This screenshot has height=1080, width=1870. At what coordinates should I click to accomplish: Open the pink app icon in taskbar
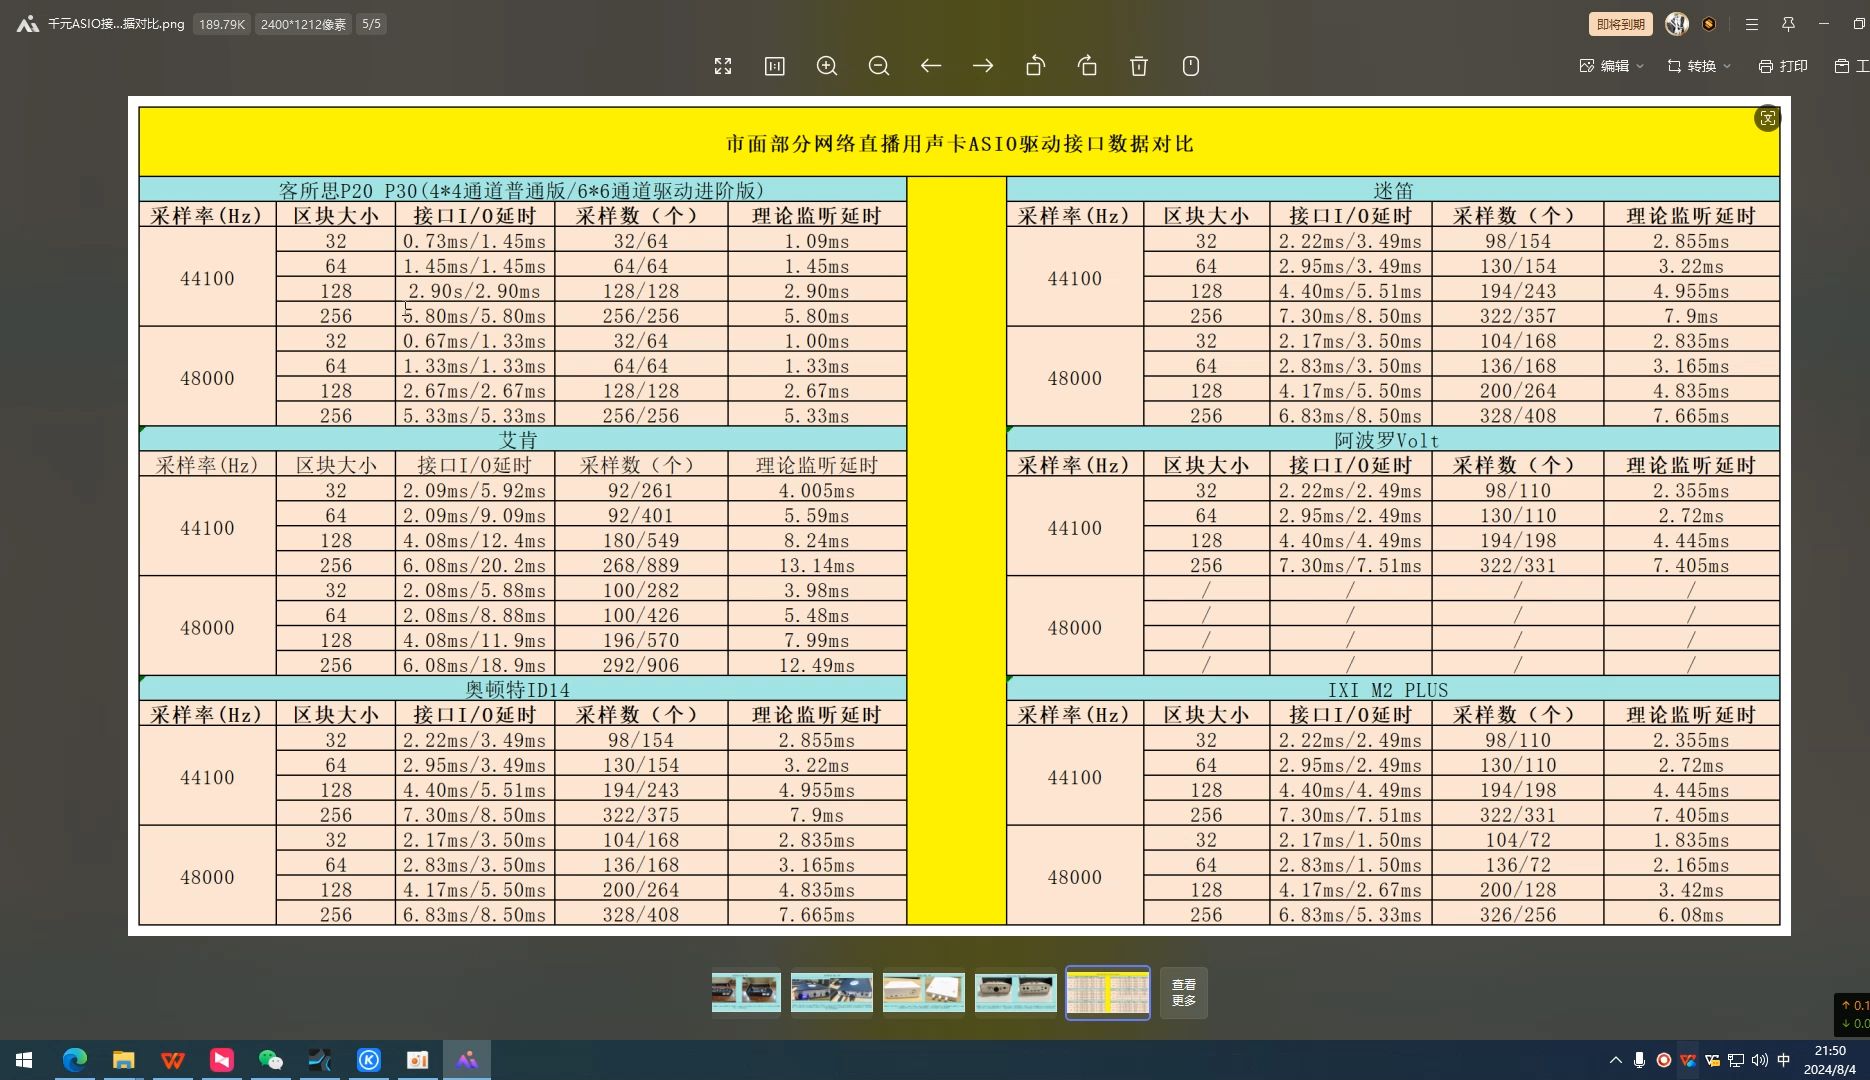(x=221, y=1060)
